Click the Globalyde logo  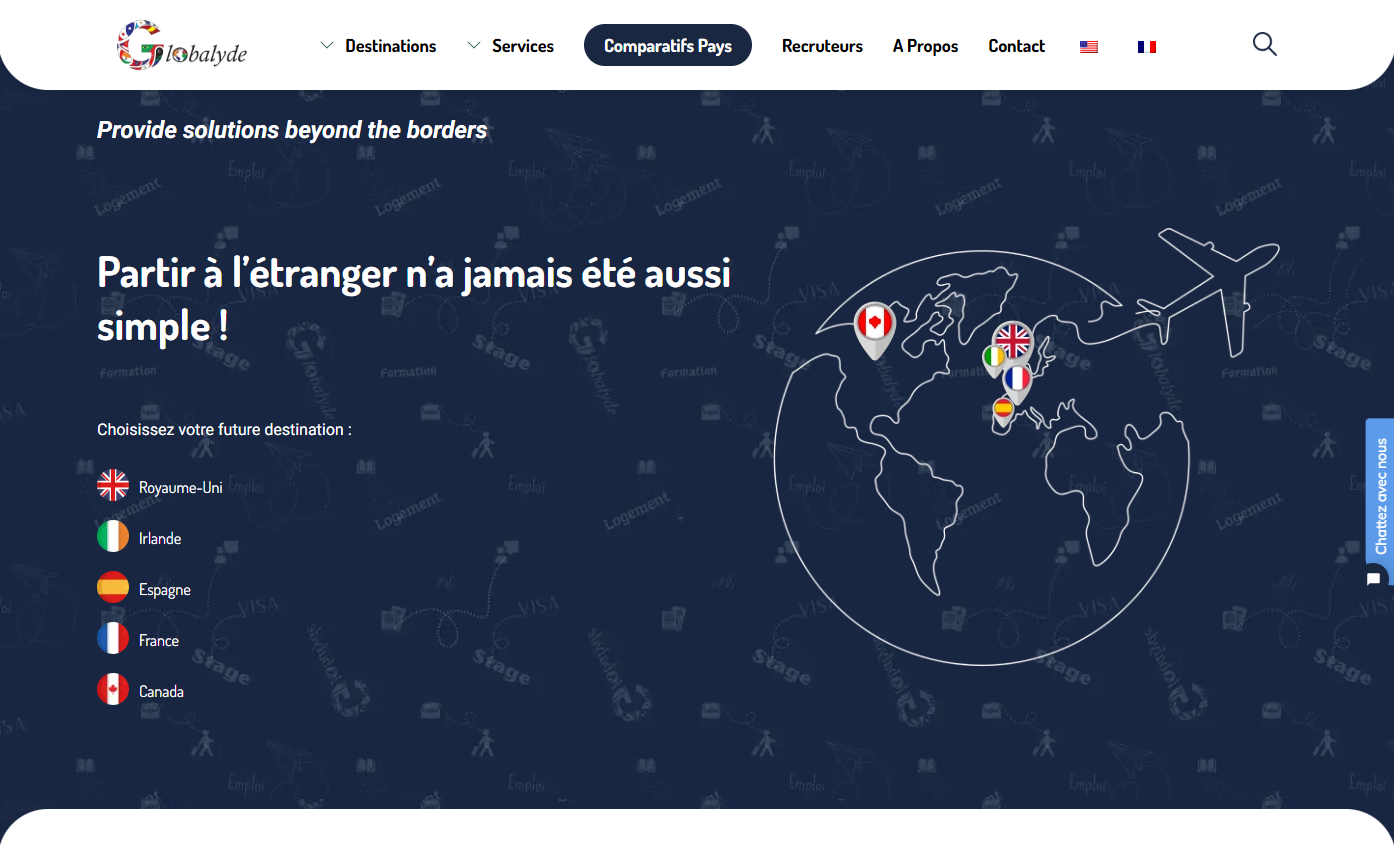pos(182,46)
